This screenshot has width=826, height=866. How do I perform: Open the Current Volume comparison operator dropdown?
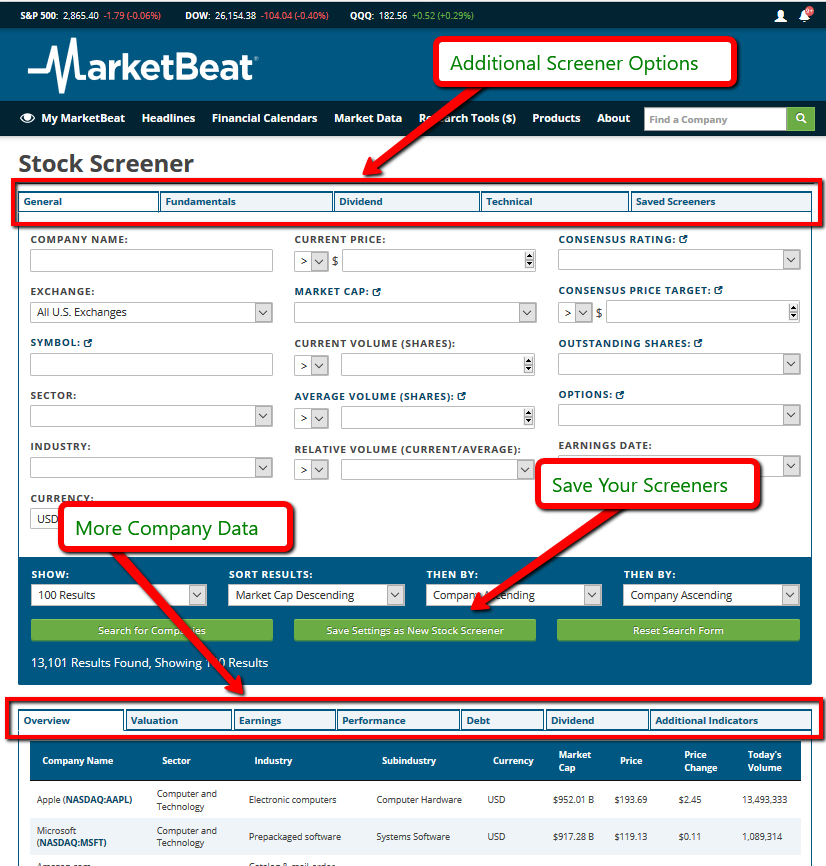coord(311,365)
